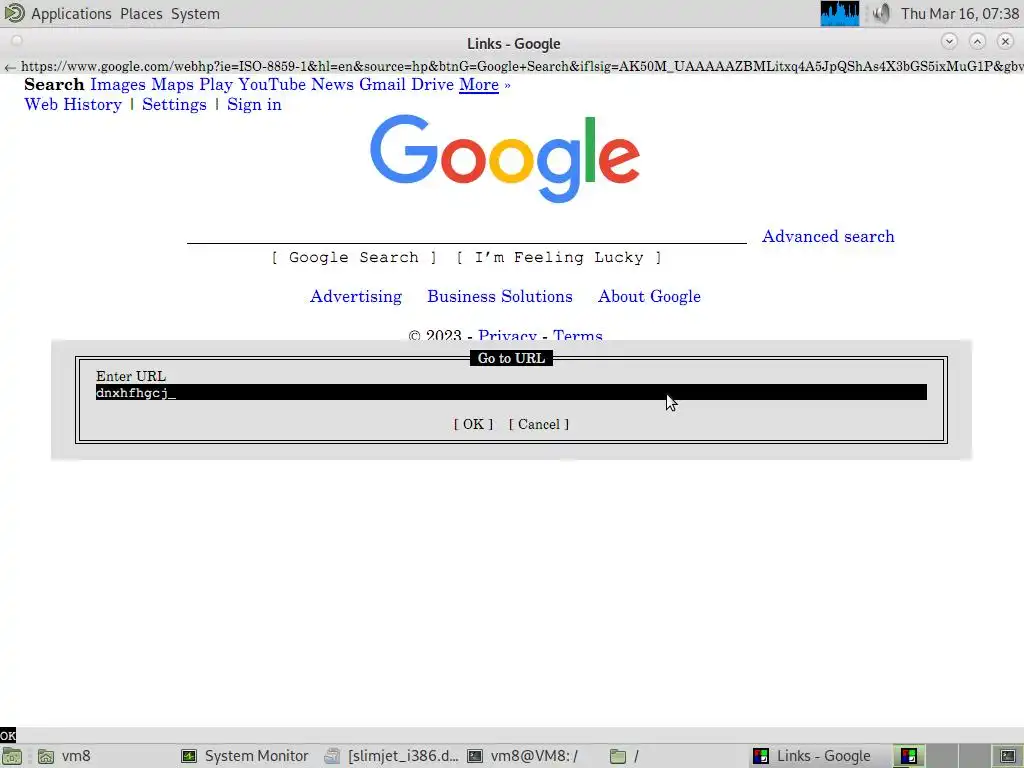Click the Enter URL input field
The image size is (1024, 768).
tap(511, 392)
